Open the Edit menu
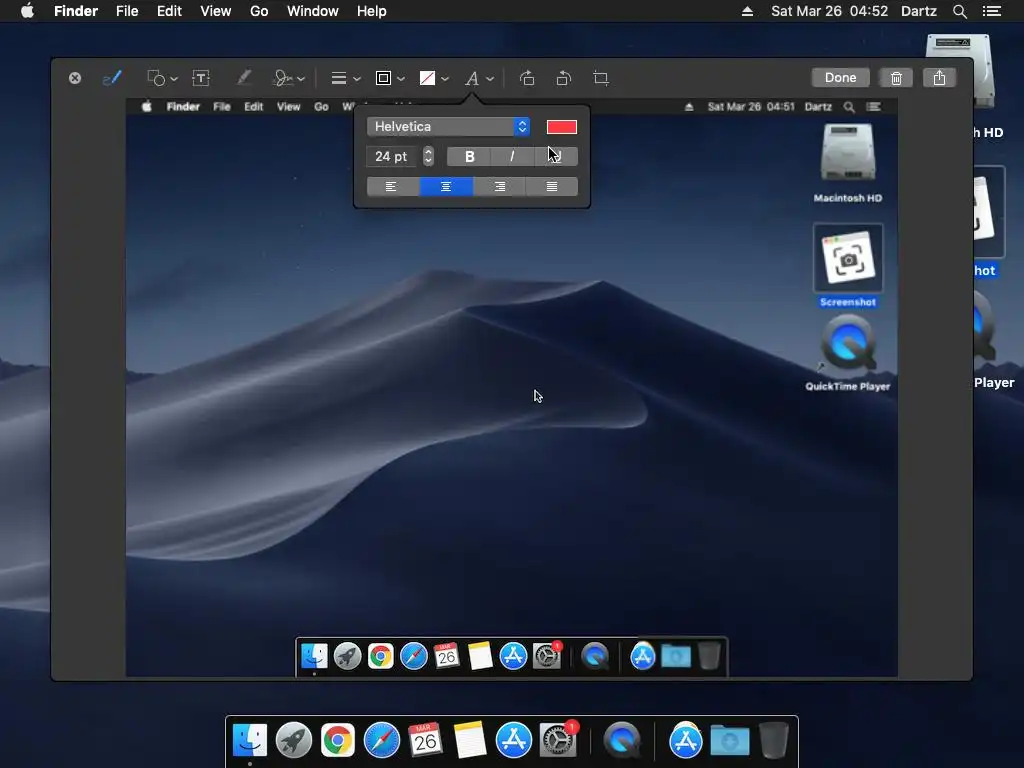The height and width of the screenshot is (768, 1024). [169, 11]
